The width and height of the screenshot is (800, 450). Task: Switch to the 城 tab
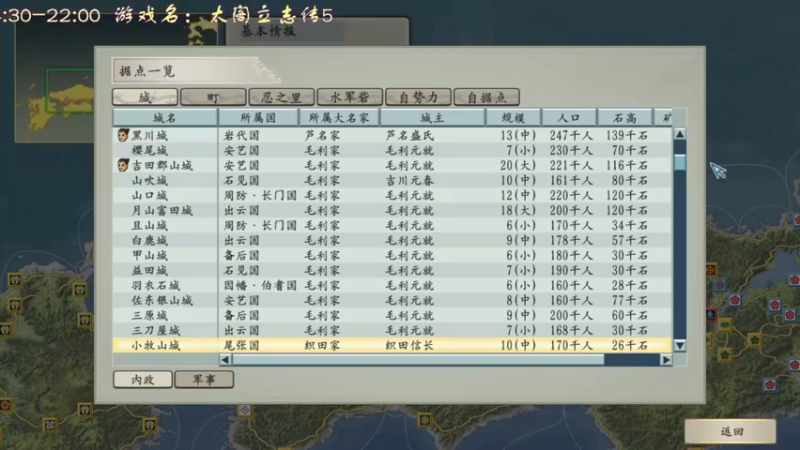[x=145, y=97]
